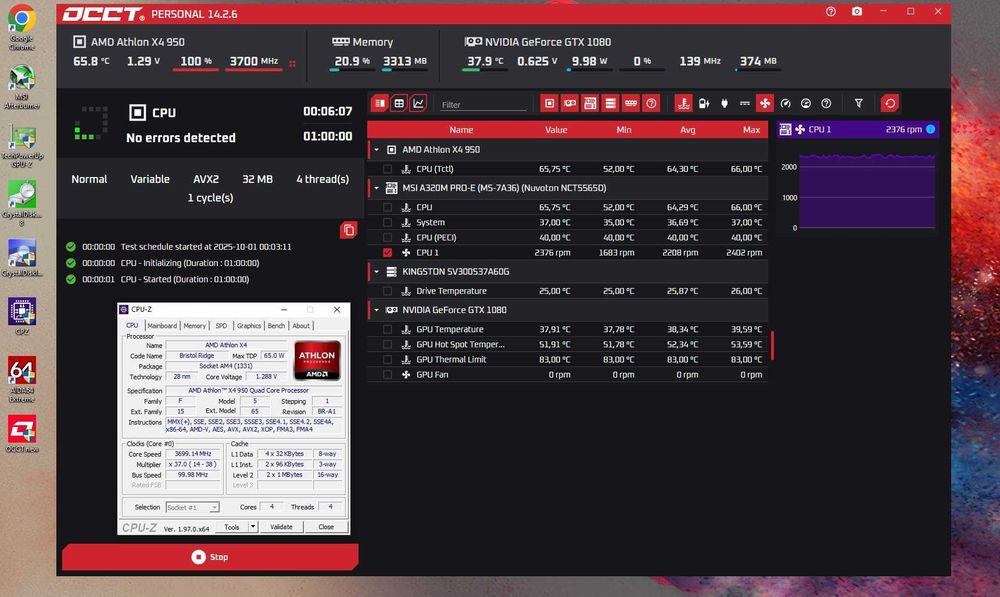Toggle the other sensors question-mark filter

(x=827, y=103)
